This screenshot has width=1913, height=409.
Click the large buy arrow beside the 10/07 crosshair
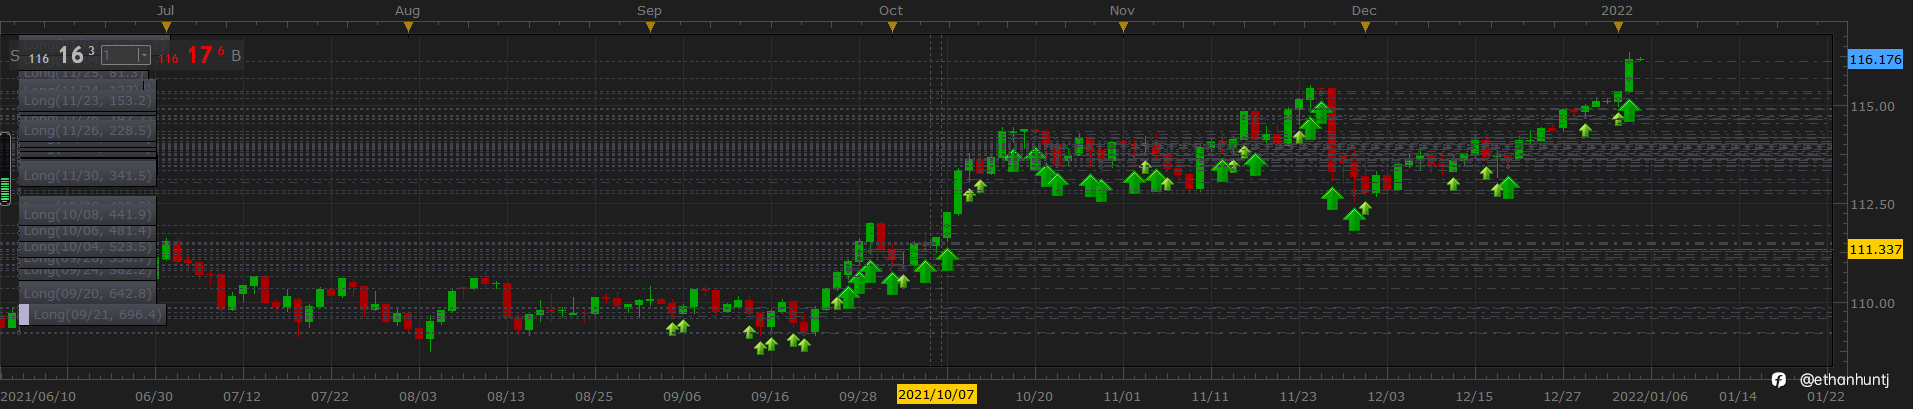[947, 259]
